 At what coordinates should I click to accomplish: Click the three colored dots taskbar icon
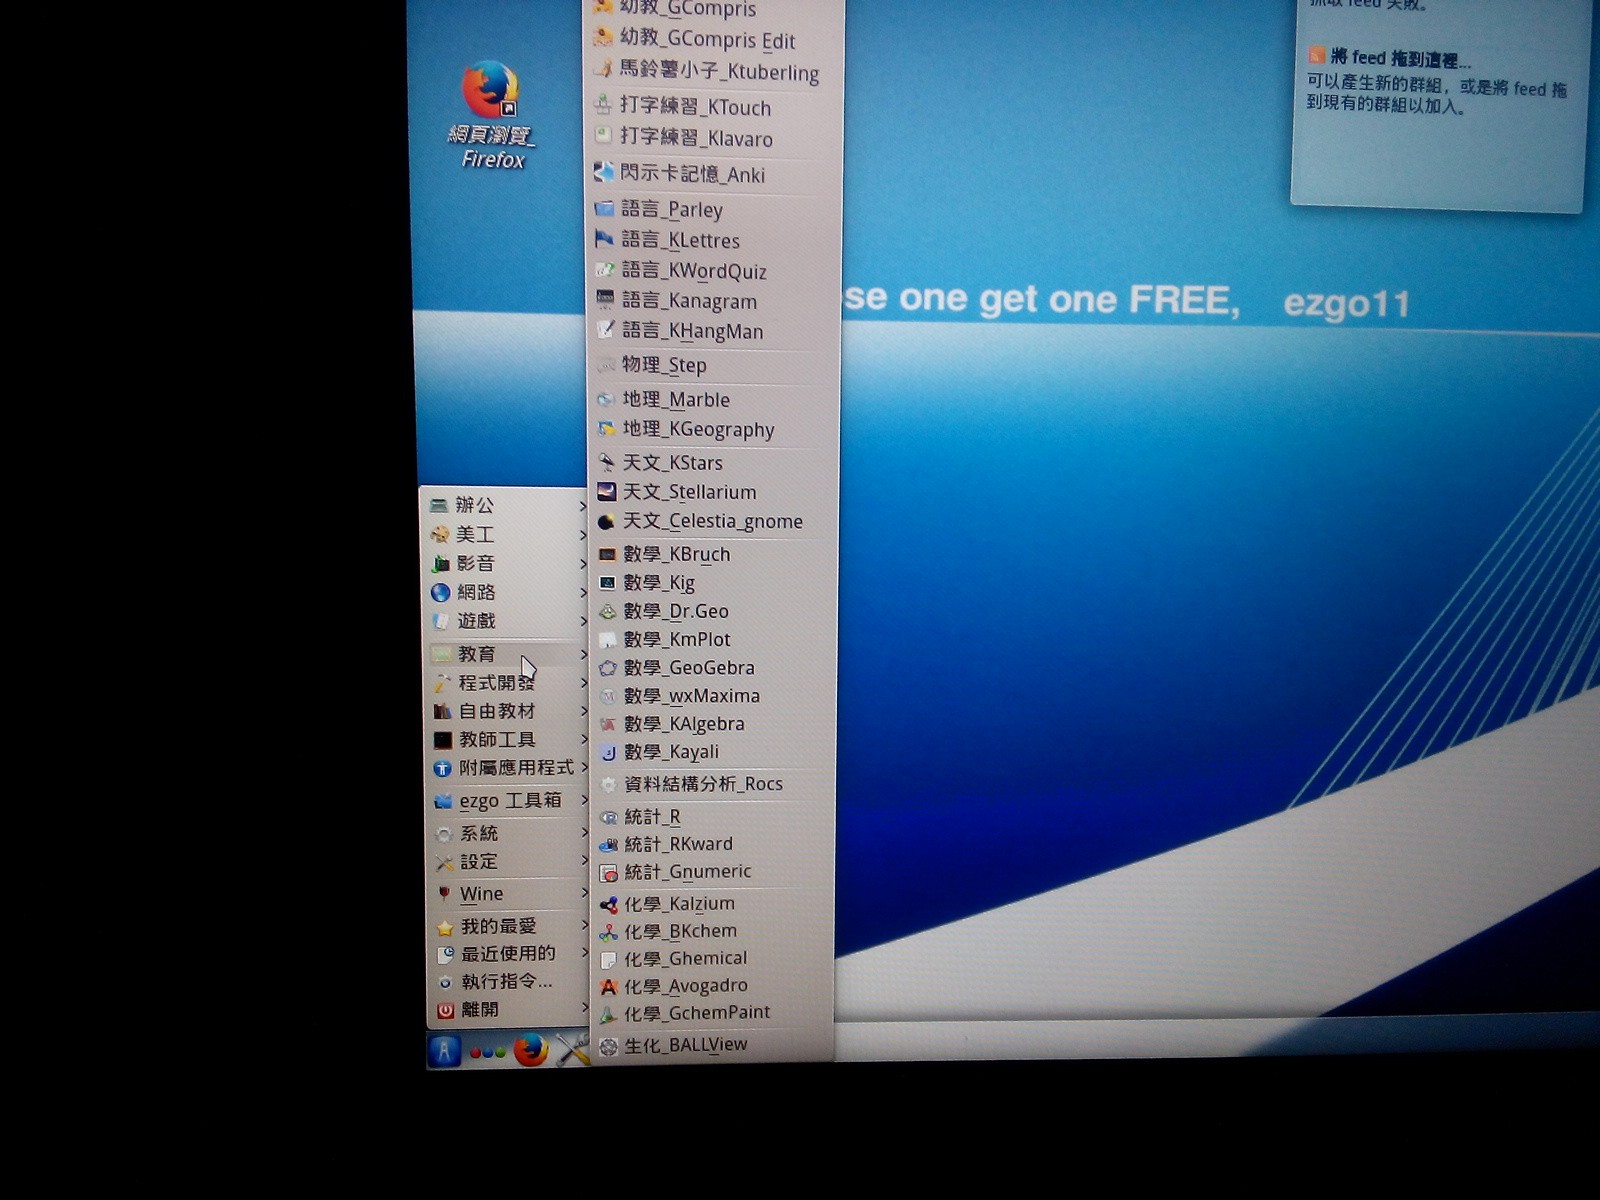(x=487, y=1052)
